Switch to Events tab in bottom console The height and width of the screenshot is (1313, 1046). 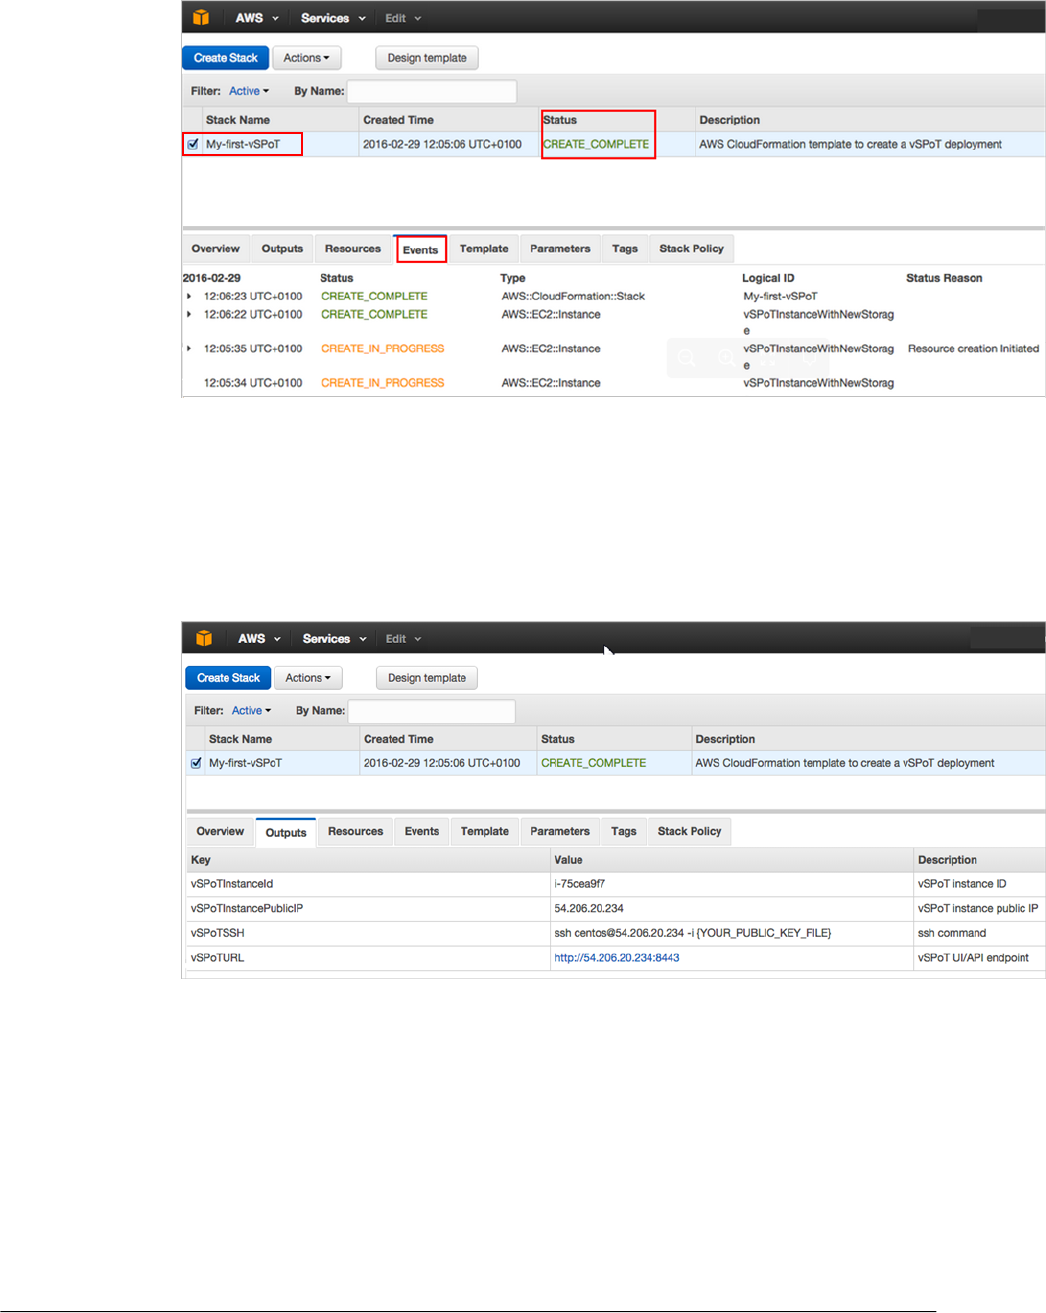[422, 831]
